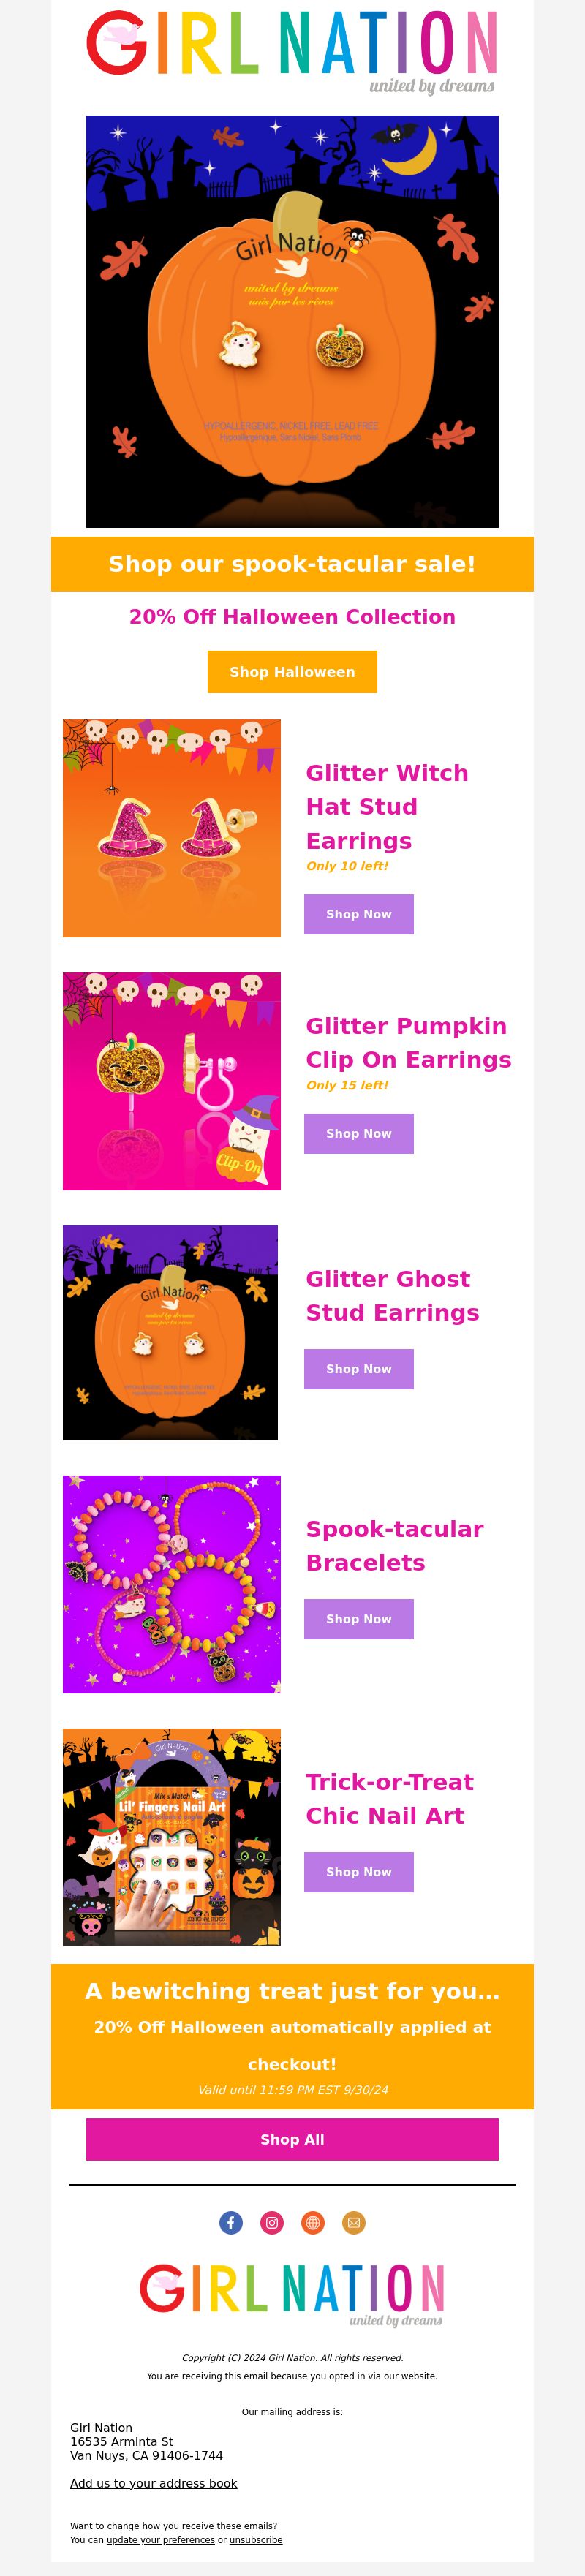The width and height of the screenshot is (585, 2576).
Task: Open the Facebook social icon
Action: [x=231, y=2222]
